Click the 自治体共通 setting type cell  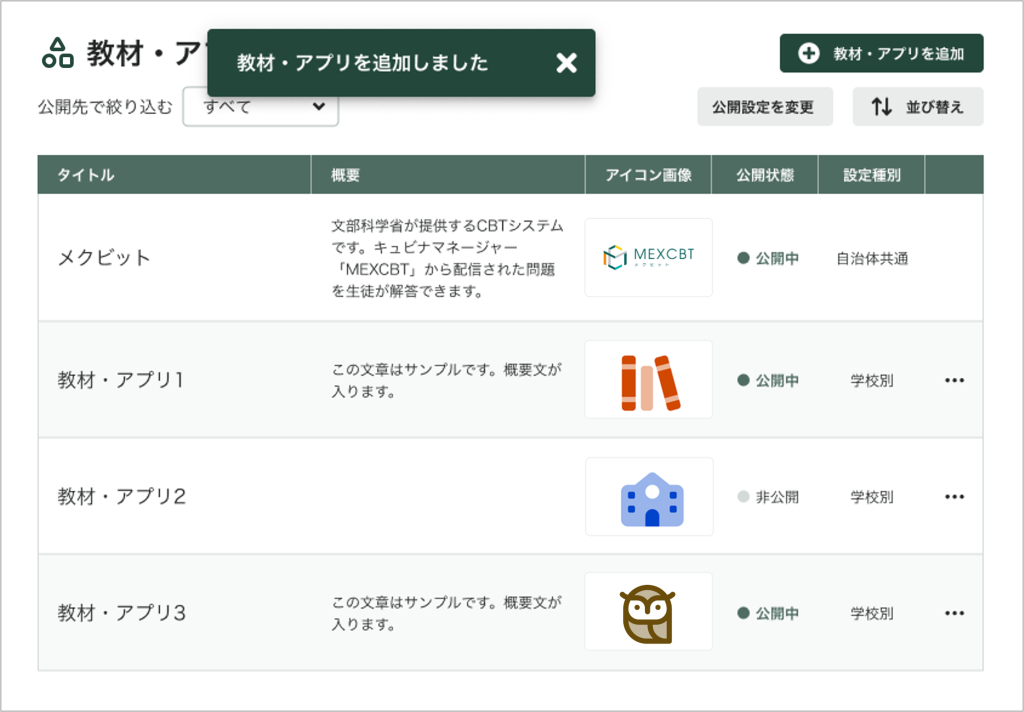coord(872,259)
